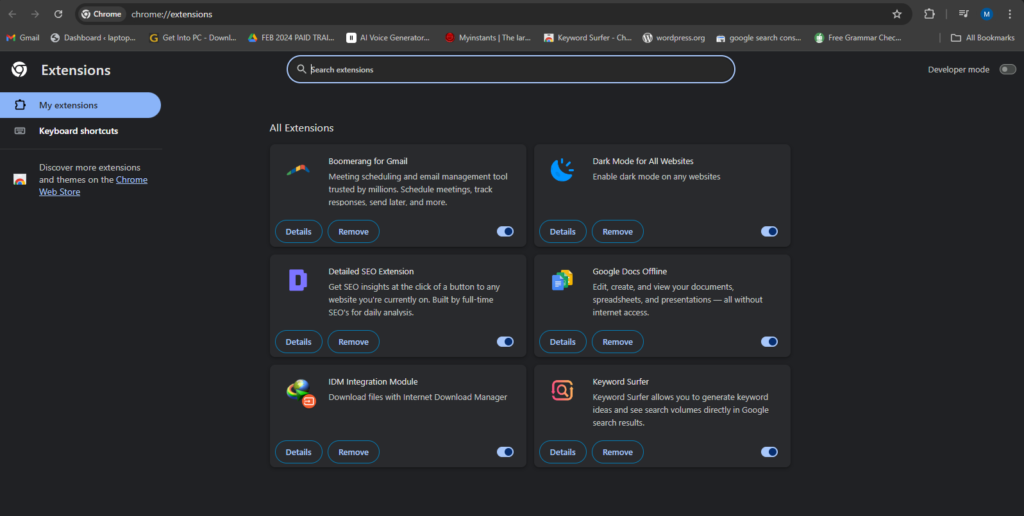Click the Dark Mode for All Websites icon

[x=562, y=170]
